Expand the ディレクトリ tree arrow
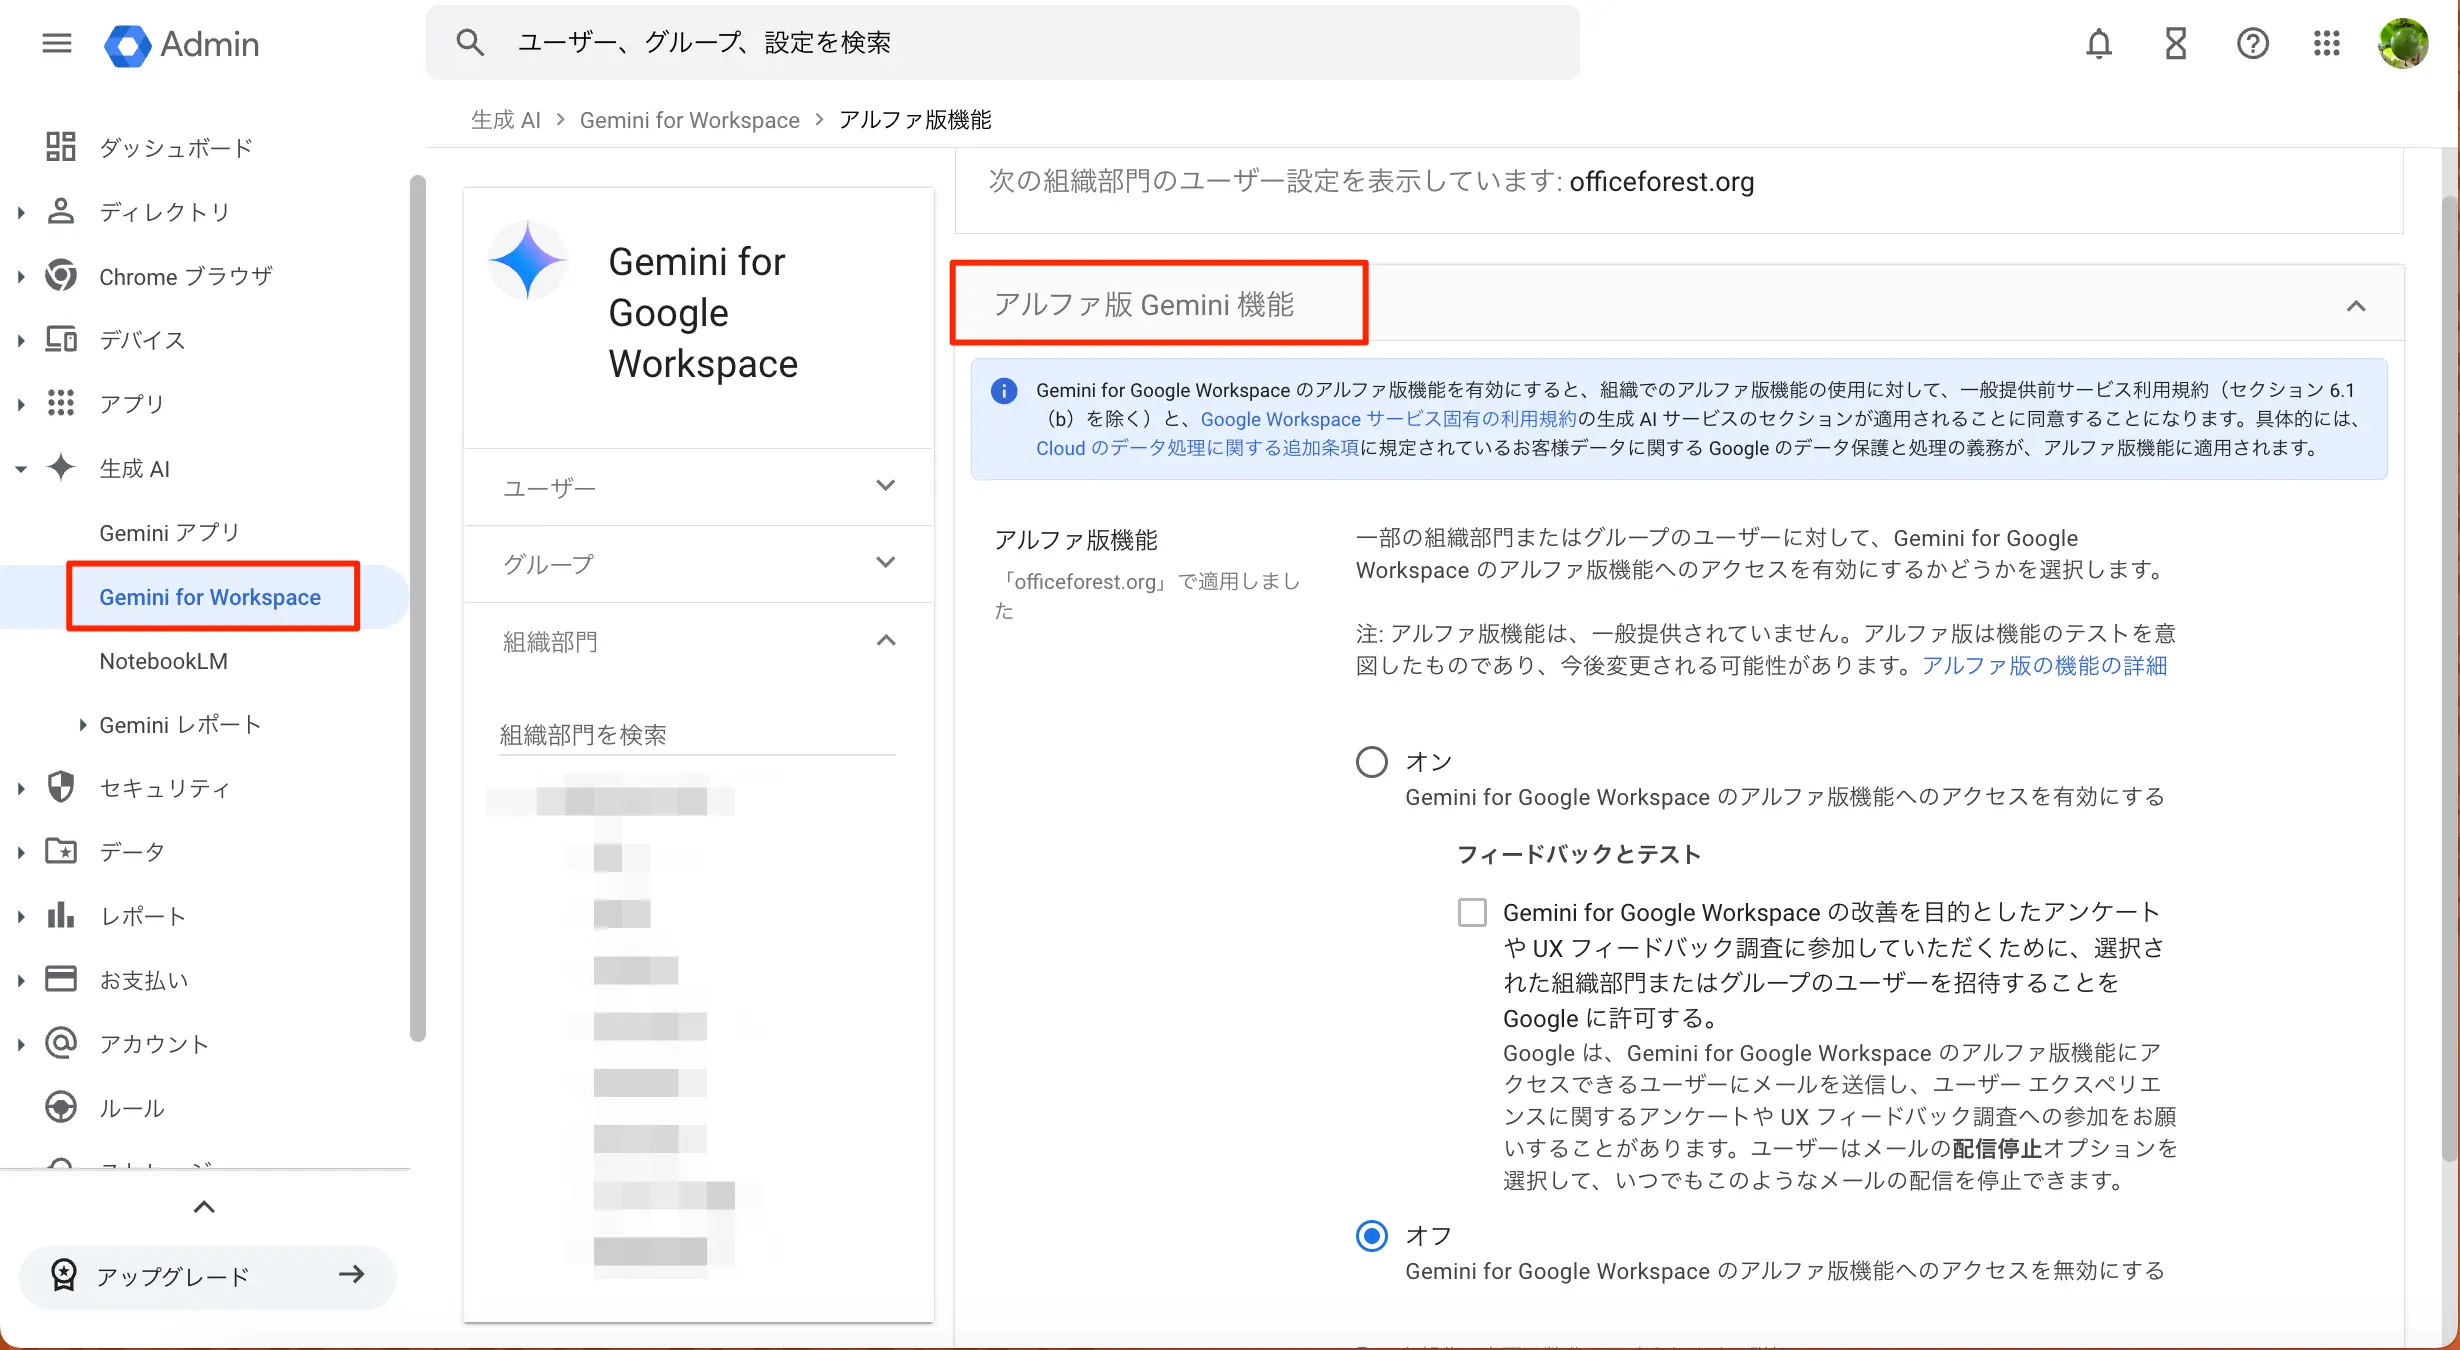 [x=20, y=212]
